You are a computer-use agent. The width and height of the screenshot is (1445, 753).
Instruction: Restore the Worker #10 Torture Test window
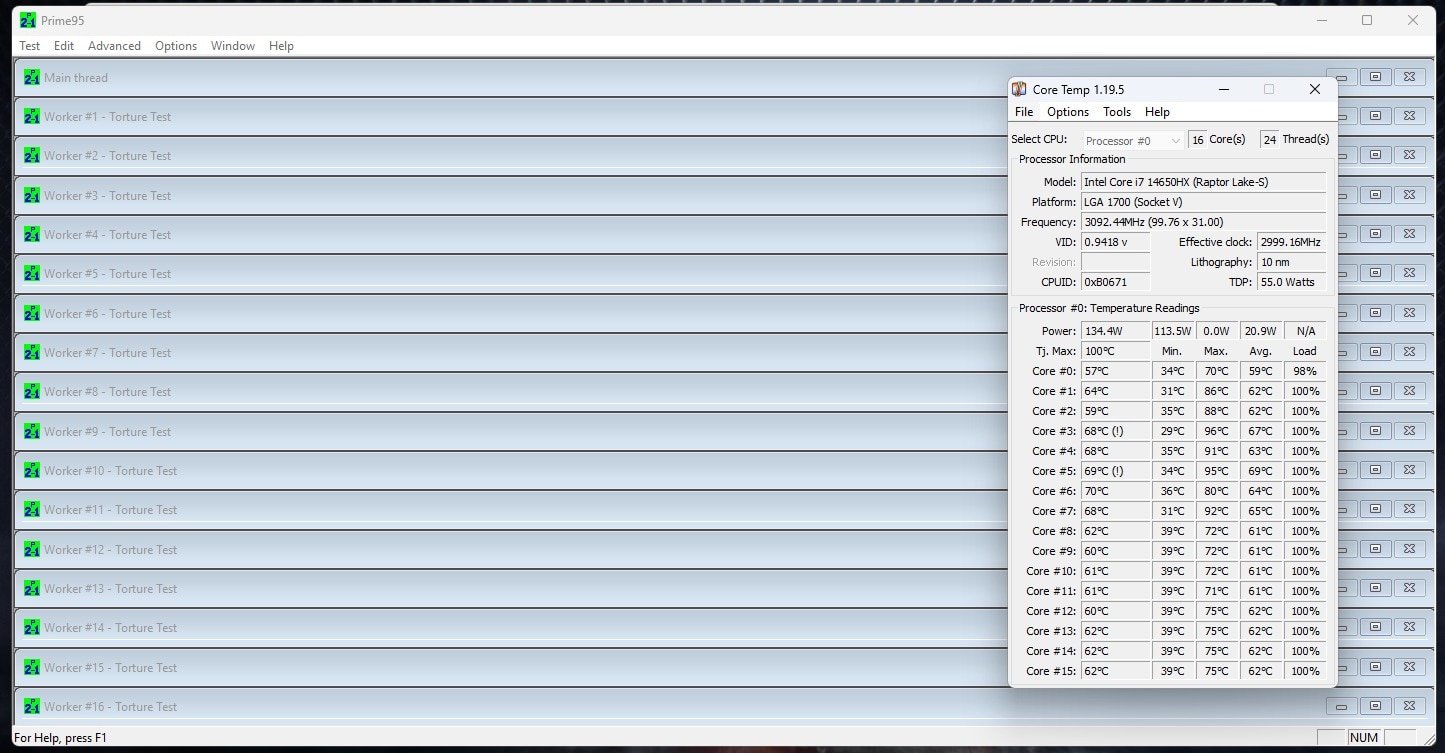[x=1375, y=470]
